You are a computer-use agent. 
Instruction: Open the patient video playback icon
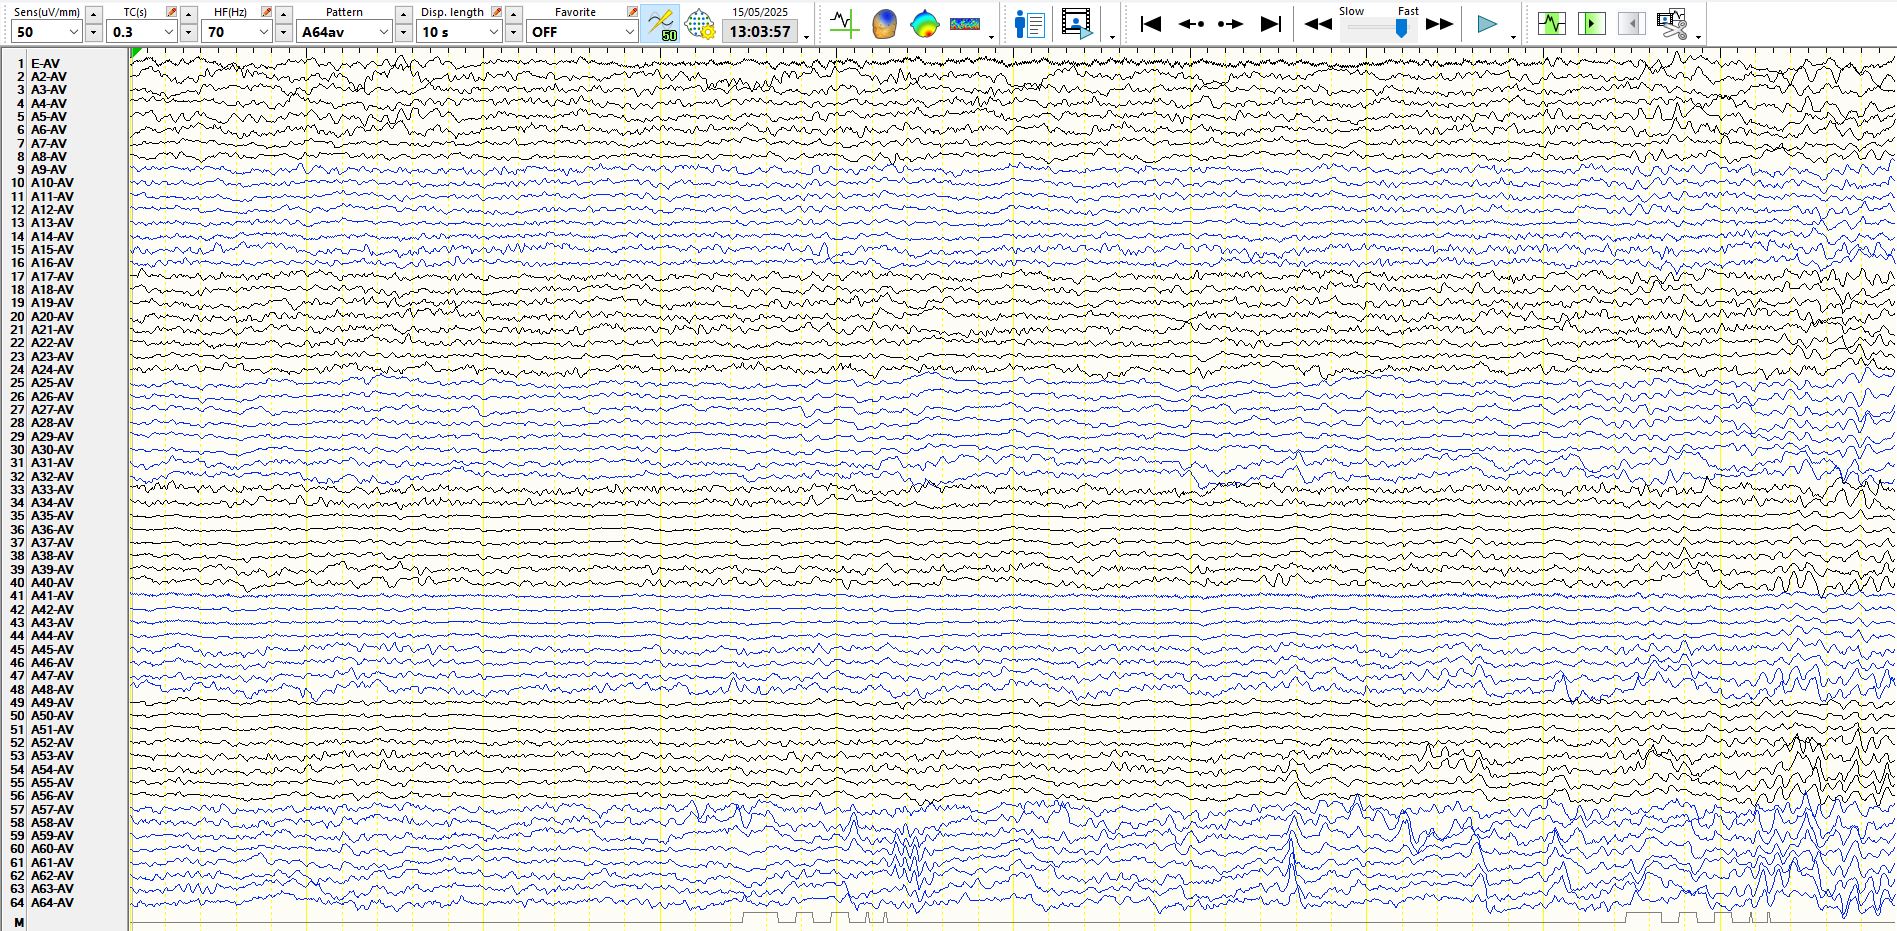[x=1077, y=23]
